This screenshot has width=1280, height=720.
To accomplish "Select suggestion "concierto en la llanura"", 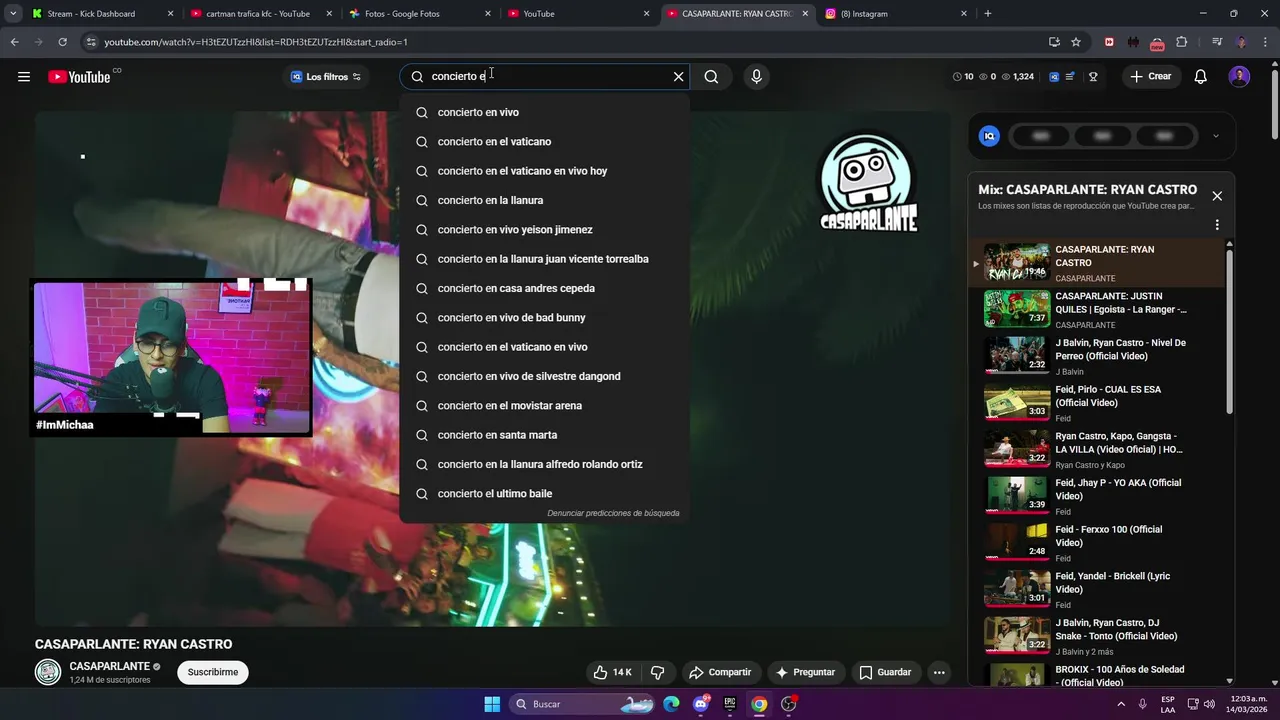I will [544, 200].
